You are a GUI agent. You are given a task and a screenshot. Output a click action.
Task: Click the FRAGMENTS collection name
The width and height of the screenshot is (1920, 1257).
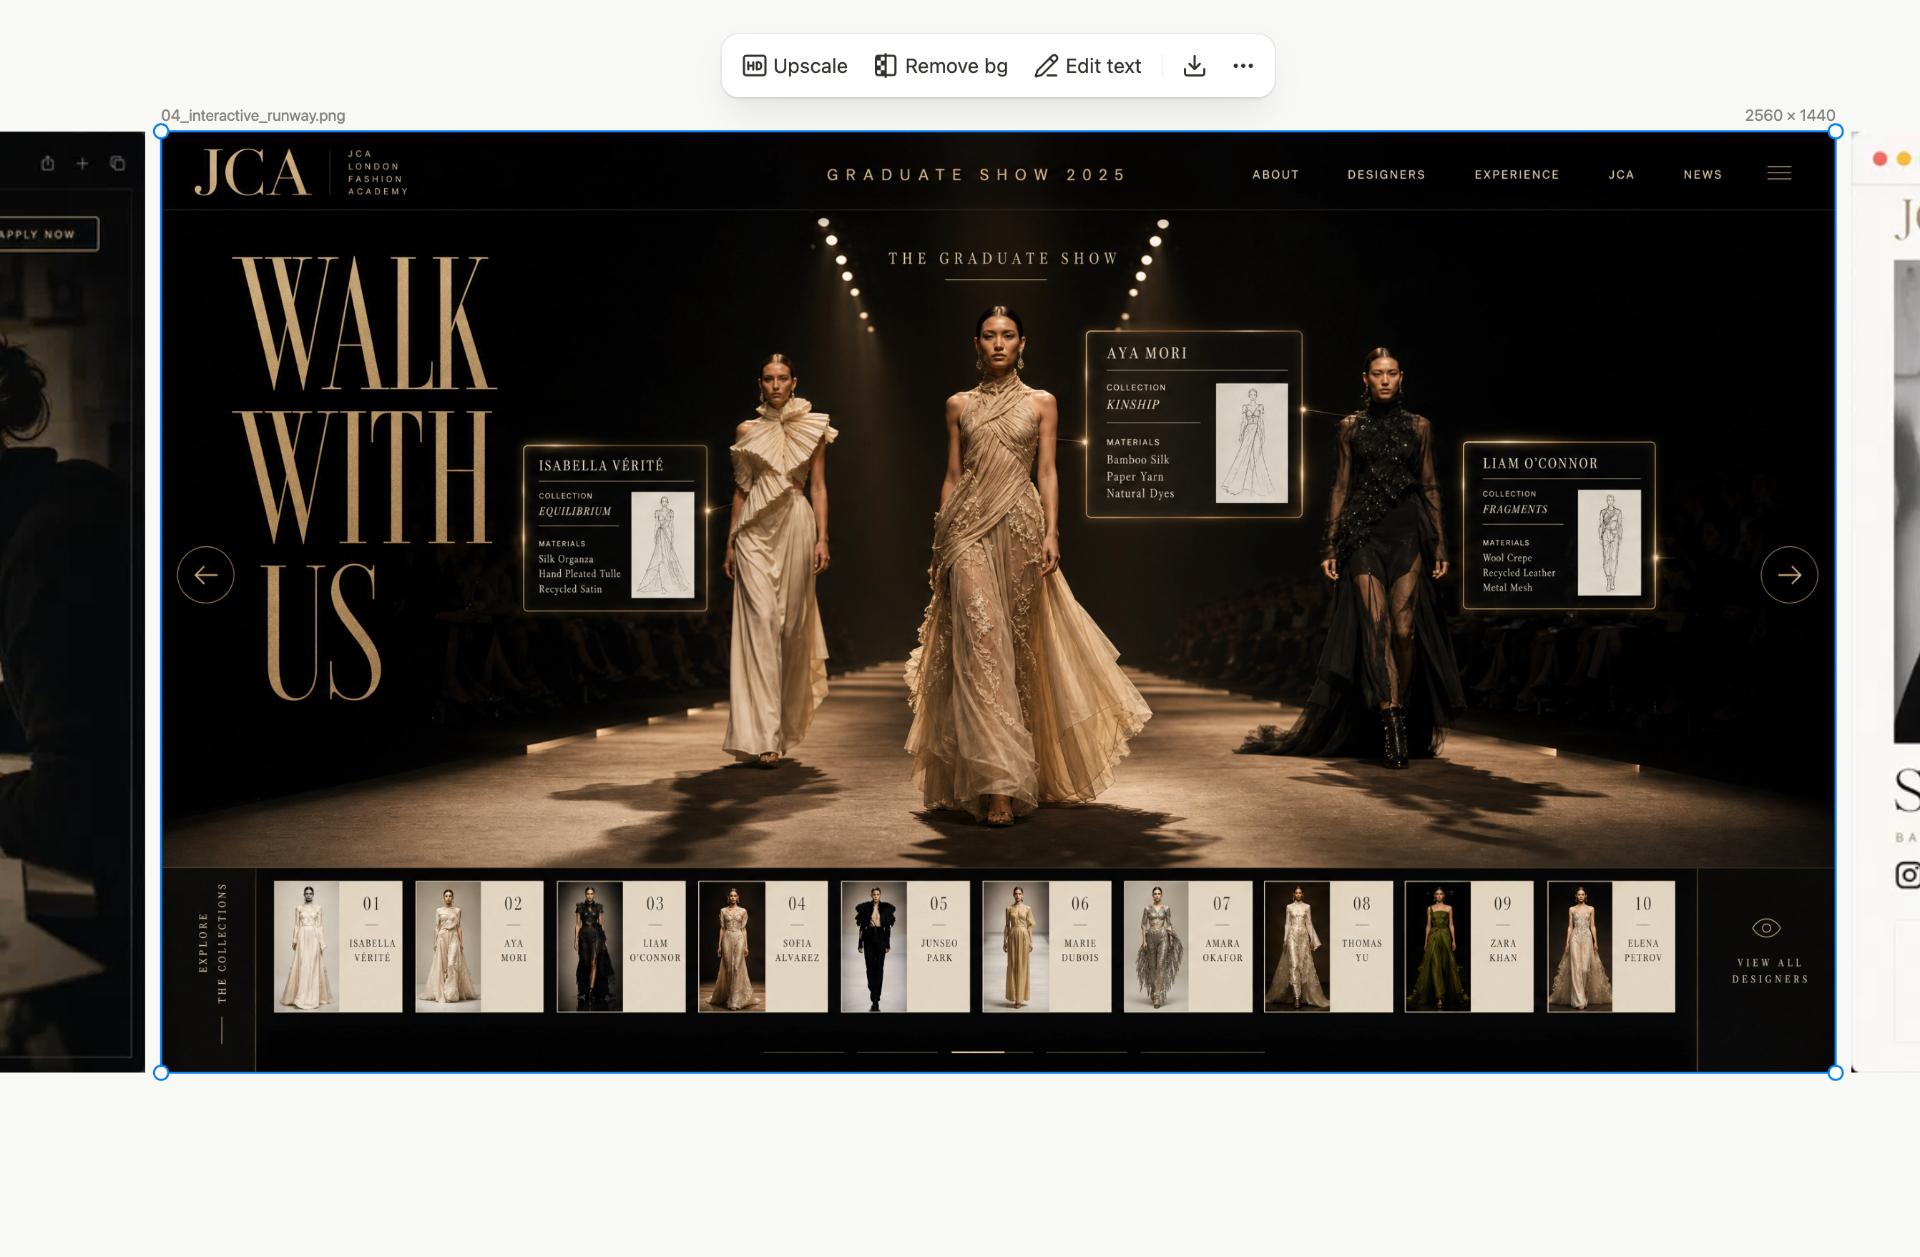pyautogui.click(x=1515, y=510)
